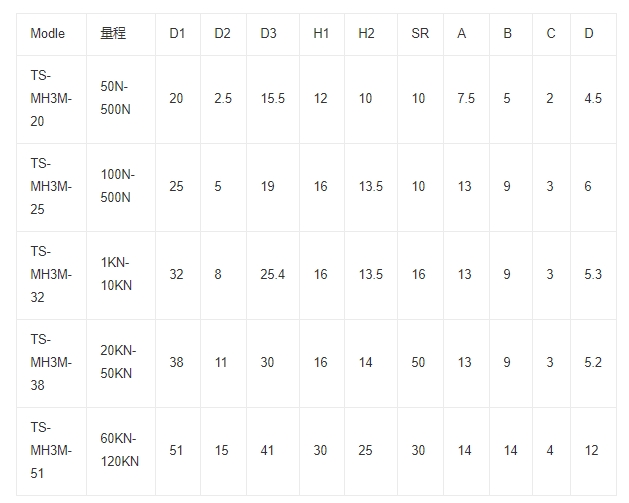Click the D1 column header
The image size is (629, 503).
point(177,34)
